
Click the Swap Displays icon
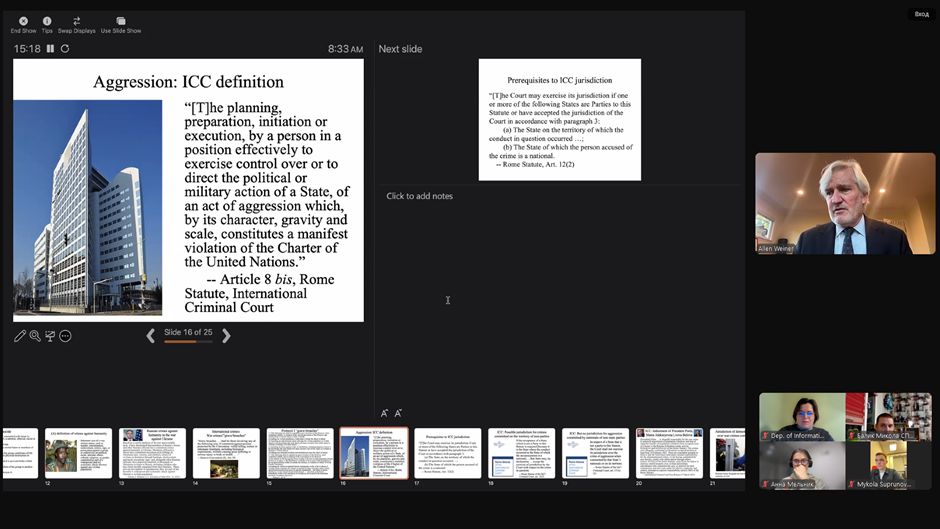pos(77,20)
